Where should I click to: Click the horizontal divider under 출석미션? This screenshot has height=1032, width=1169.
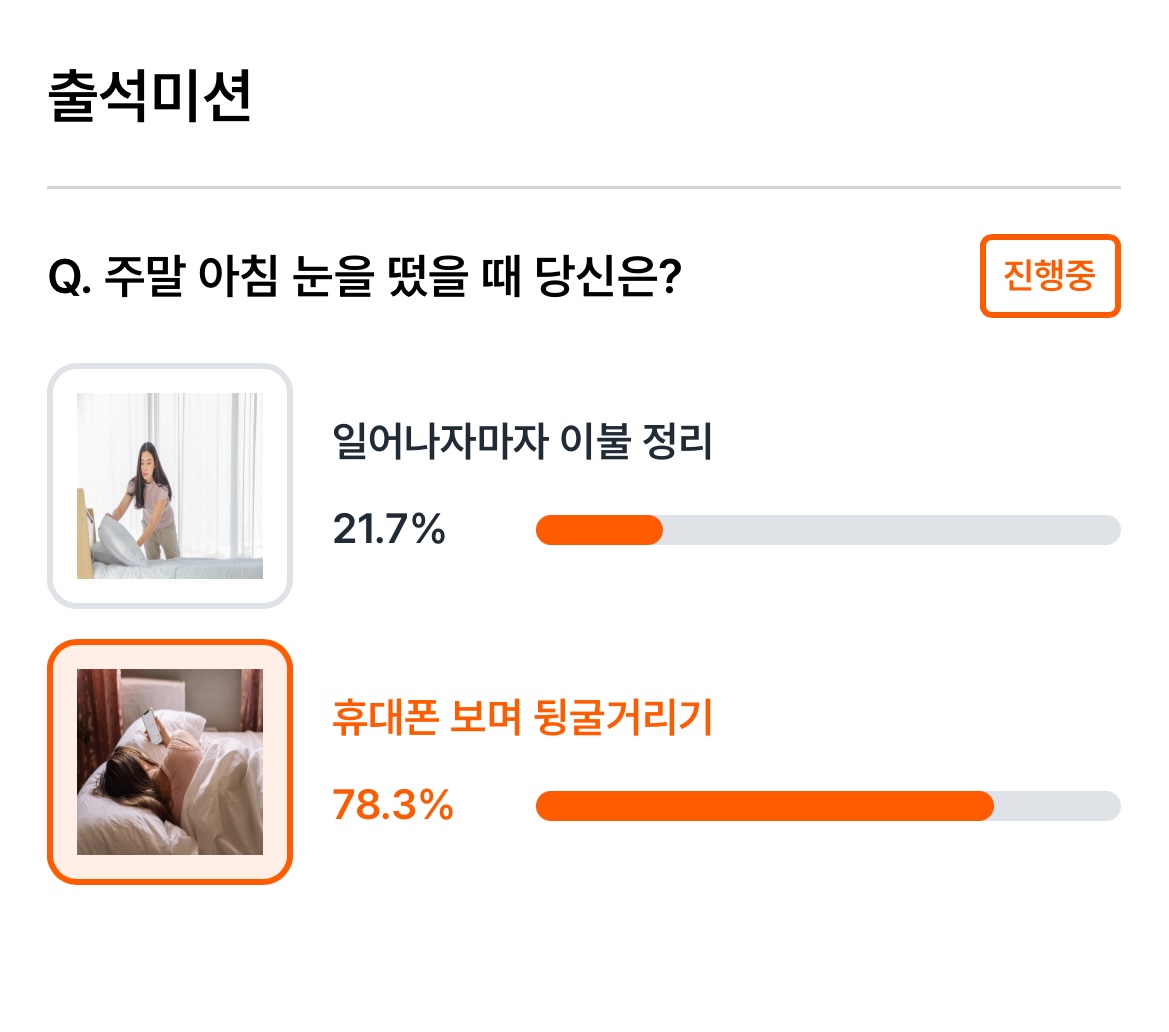584,187
